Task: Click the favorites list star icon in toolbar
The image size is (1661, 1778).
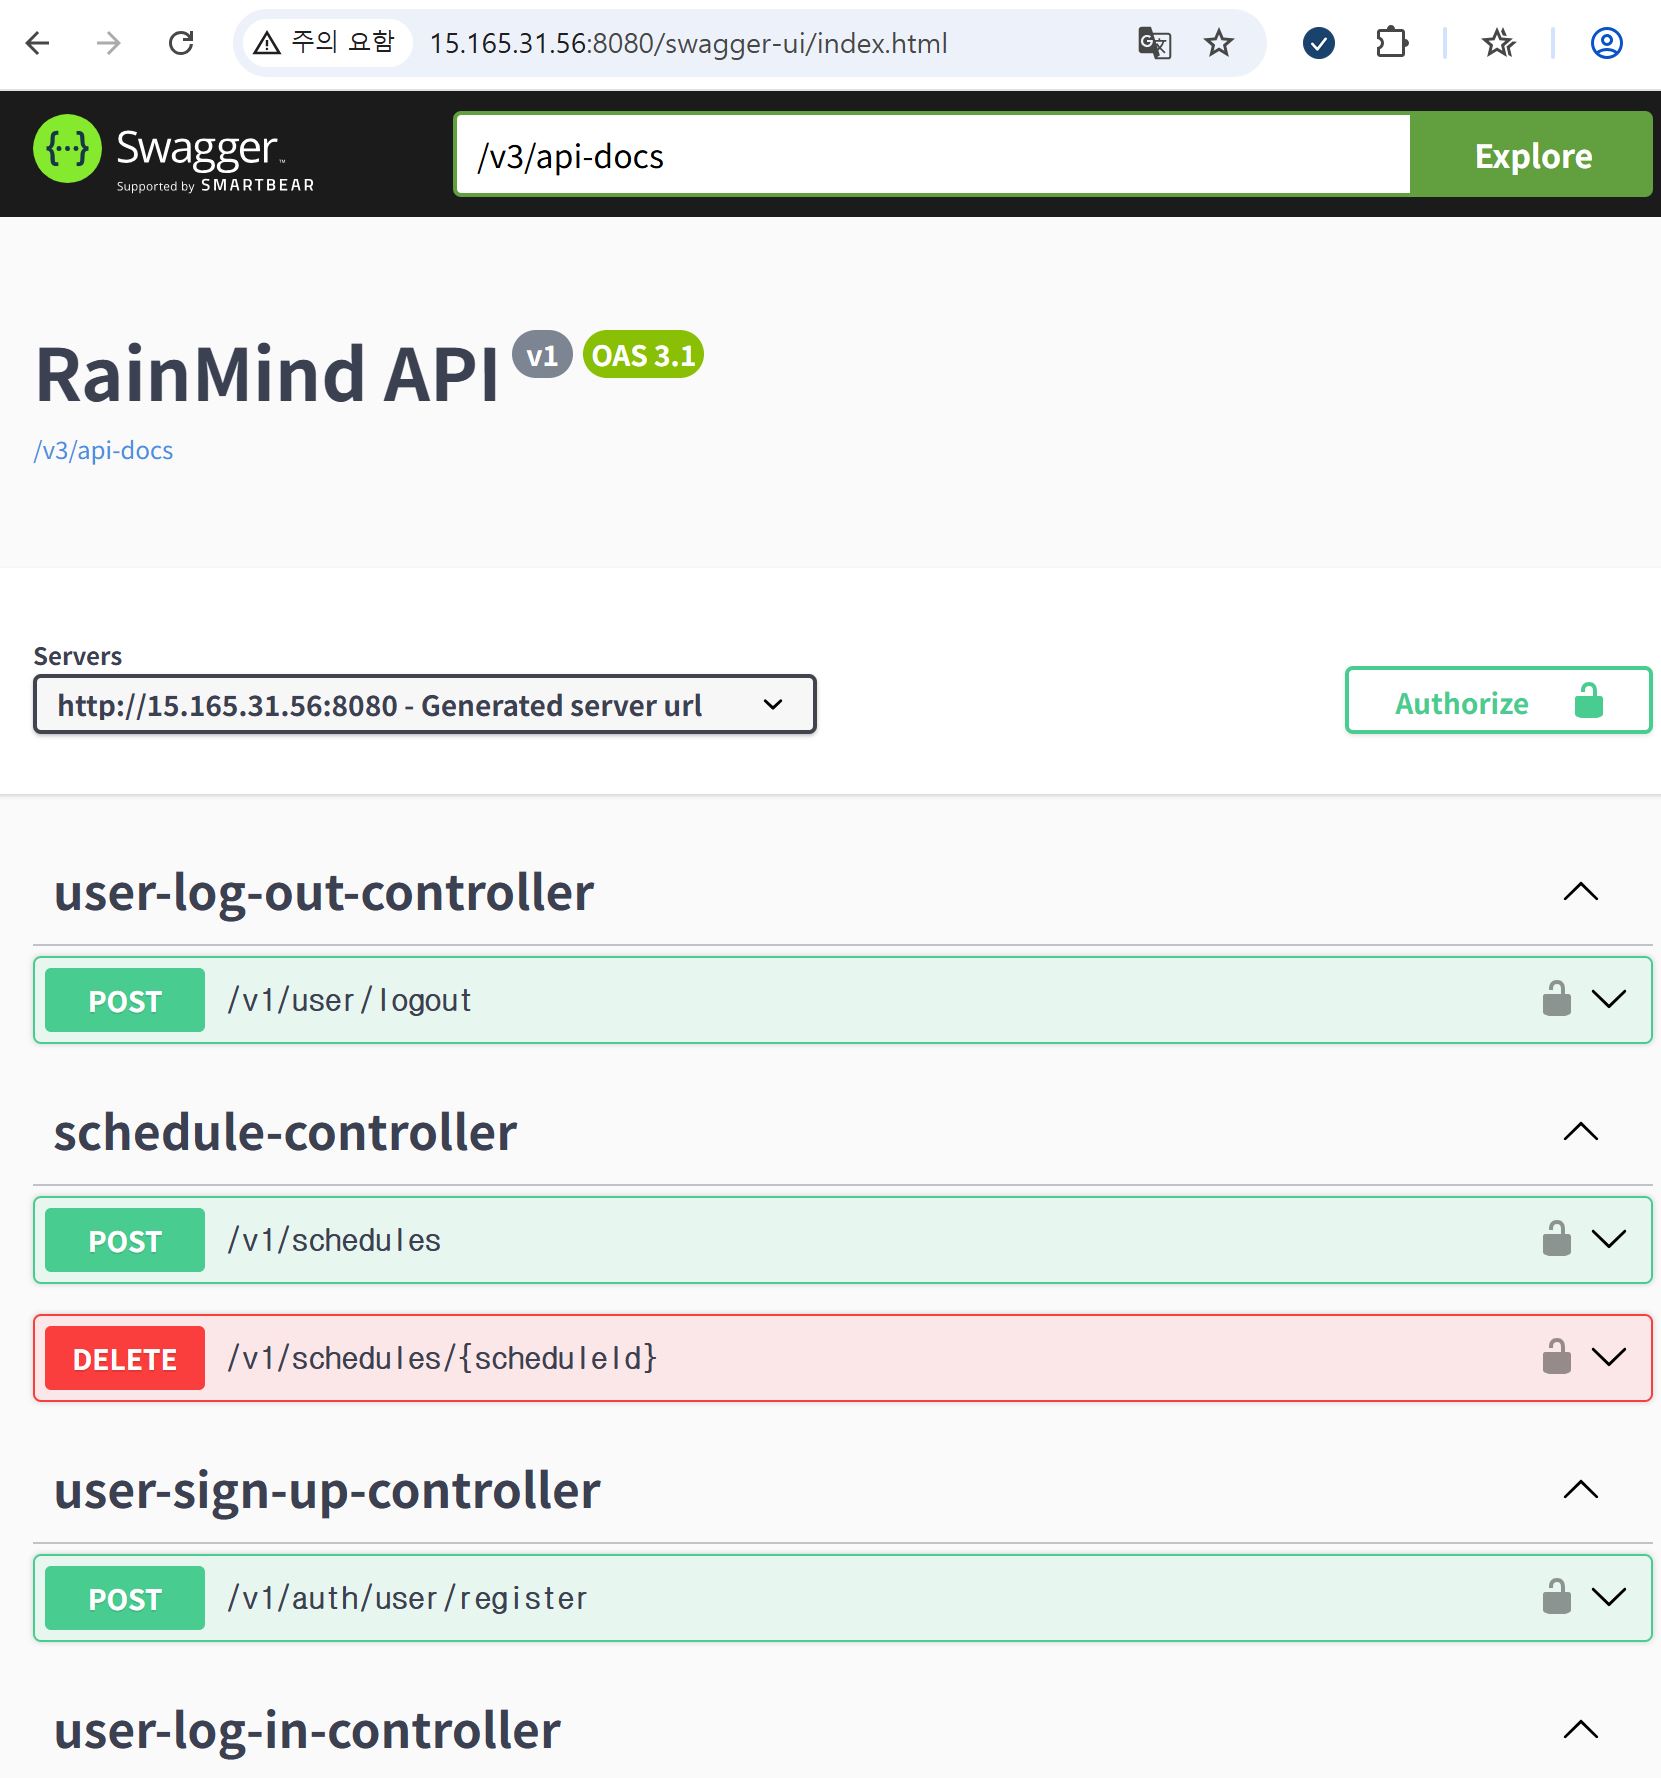Action: 1498,43
